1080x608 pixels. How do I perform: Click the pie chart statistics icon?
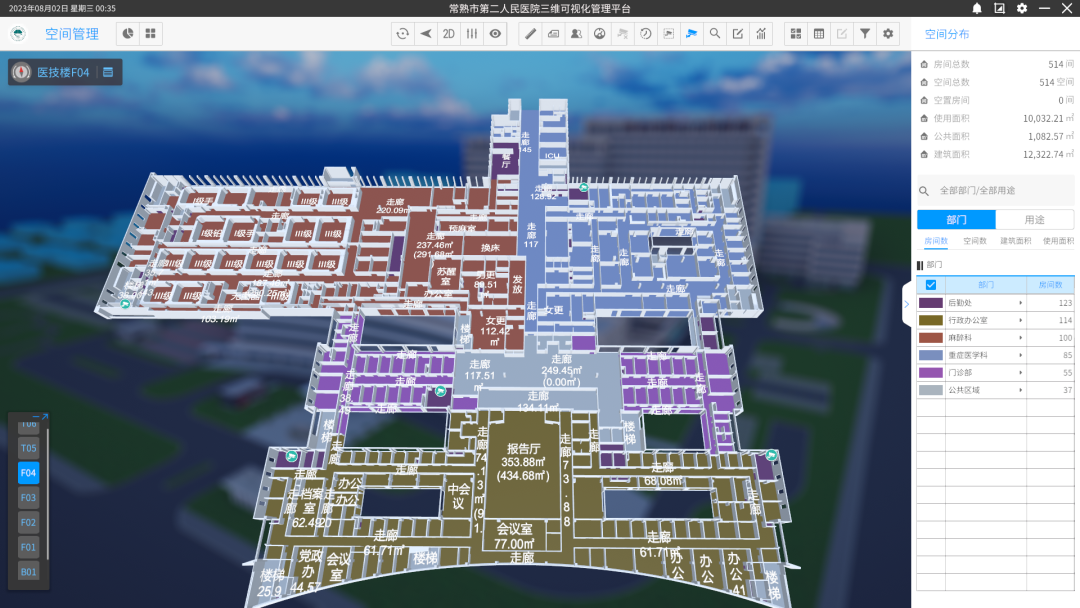(128, 34)
